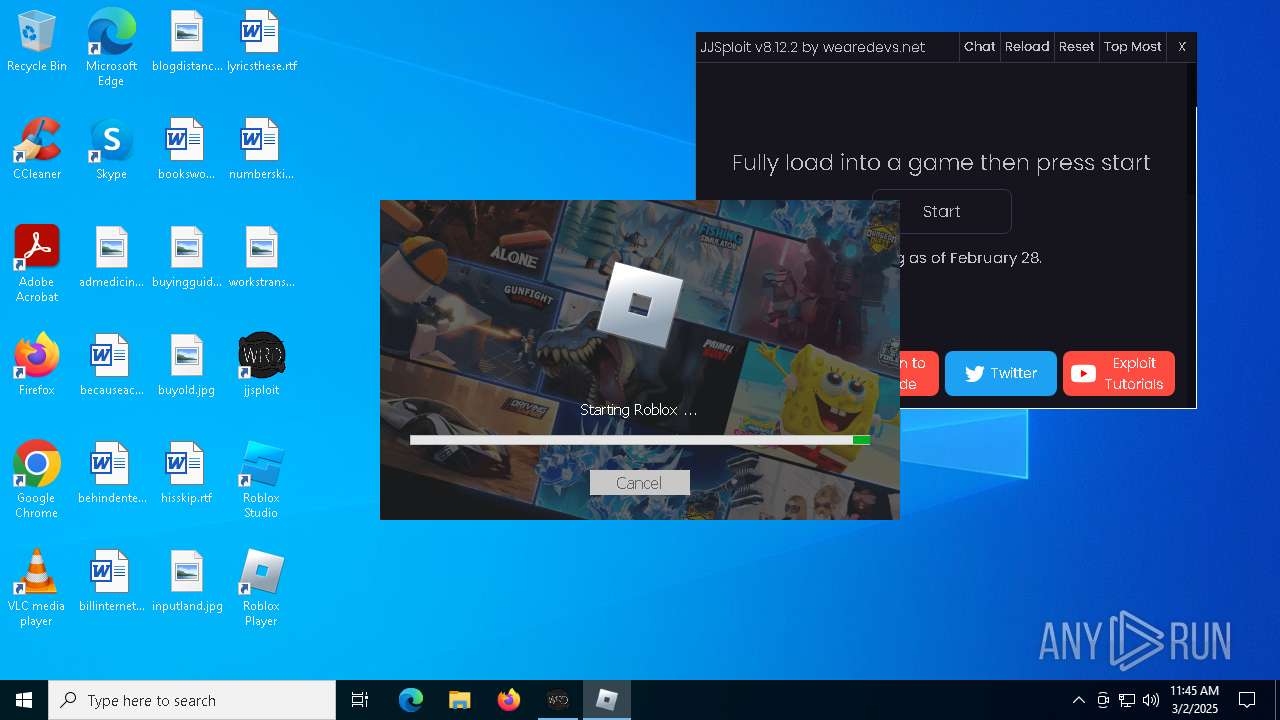Open Exploit Tutorials YouTube button
This screenshot has height=720, width=1280.
pos(1119,373)
